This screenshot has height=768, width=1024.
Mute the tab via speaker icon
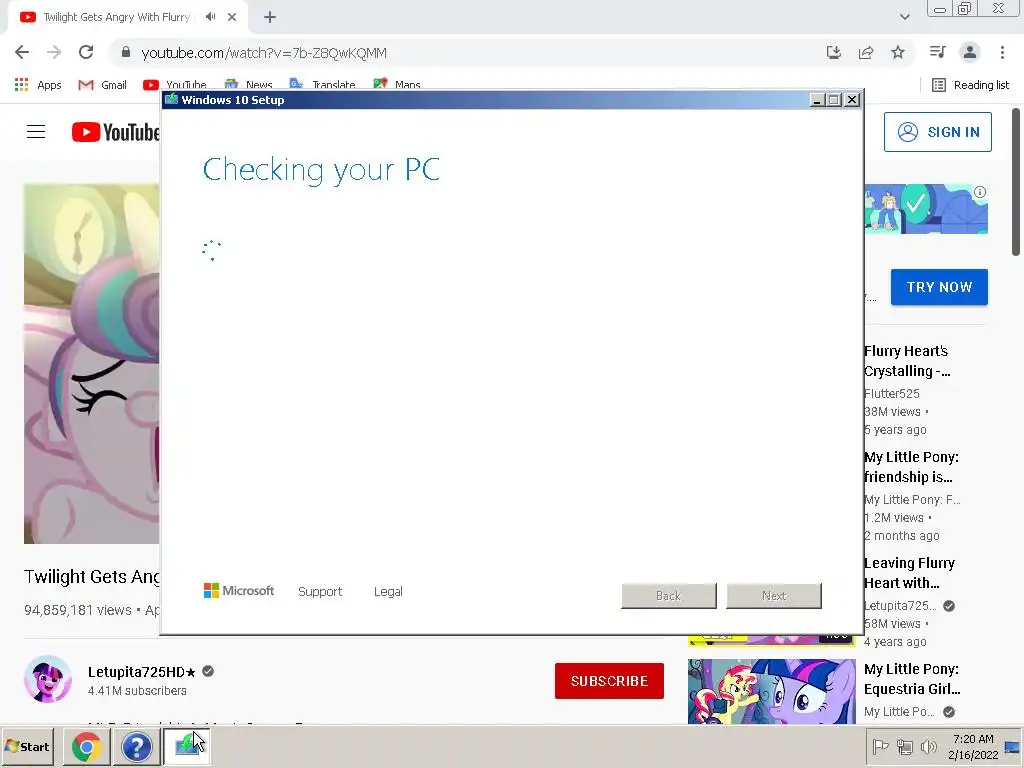210,17
